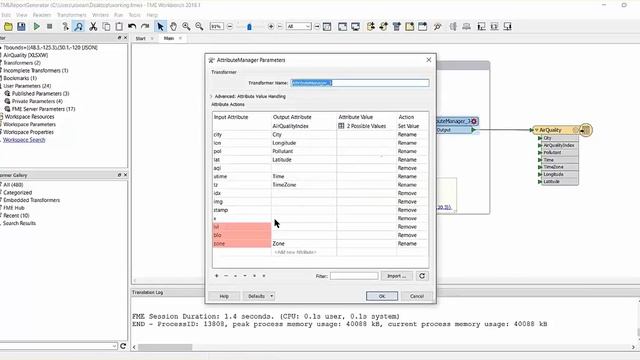The height and width of the screenshot is (360, 640).
Task: Cut selection with the scissors icon
Action: pos(93,27)
